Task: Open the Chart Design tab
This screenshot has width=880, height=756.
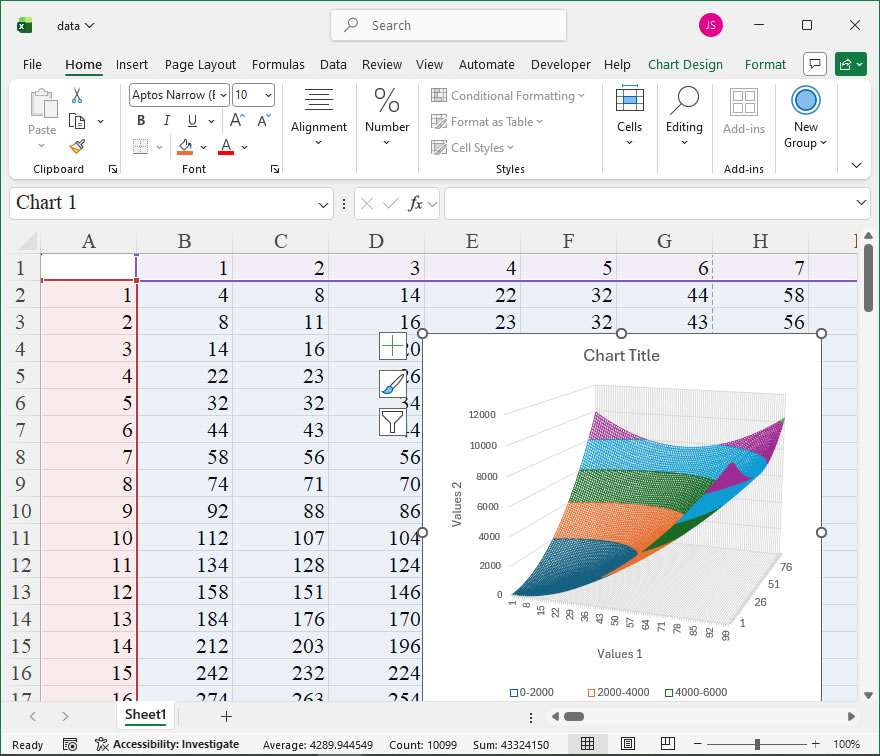Action: (685, 65)
